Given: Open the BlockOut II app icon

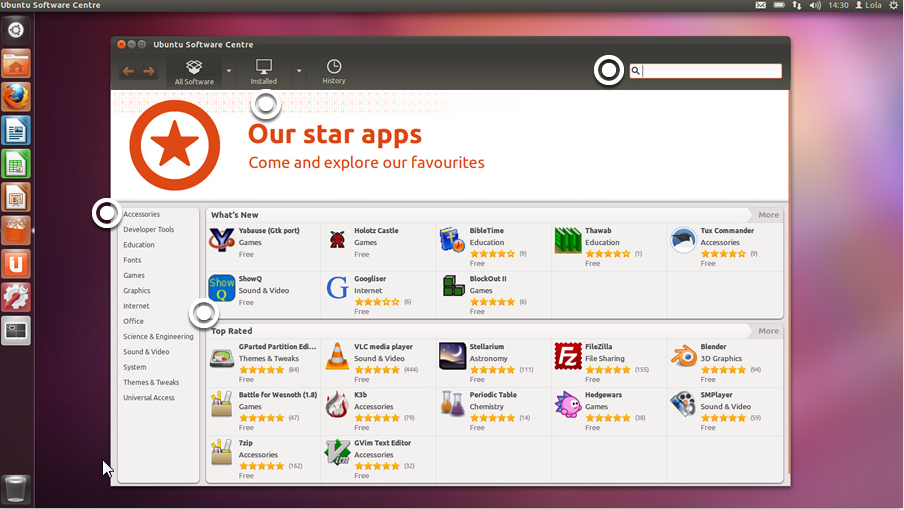Looking at the screenshot, I should coord(453,286).
